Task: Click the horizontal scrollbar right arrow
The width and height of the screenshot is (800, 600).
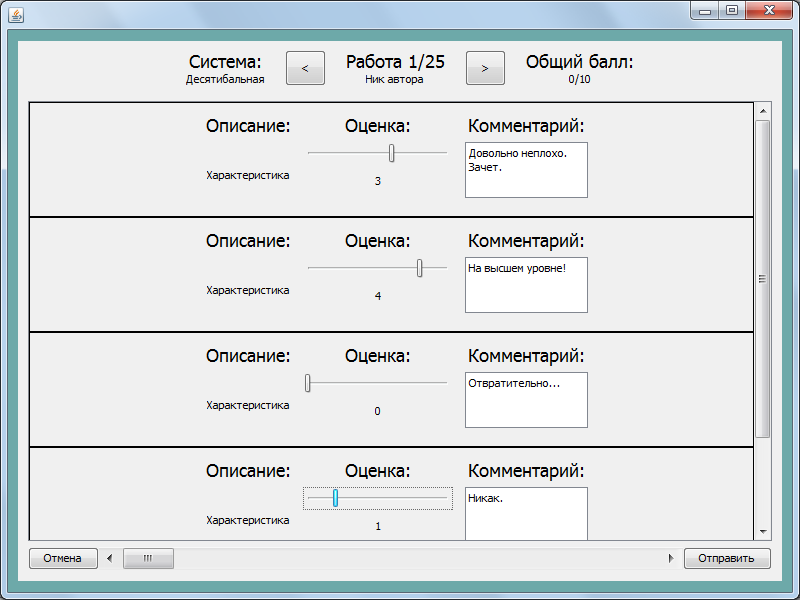Action: [671, 558]
